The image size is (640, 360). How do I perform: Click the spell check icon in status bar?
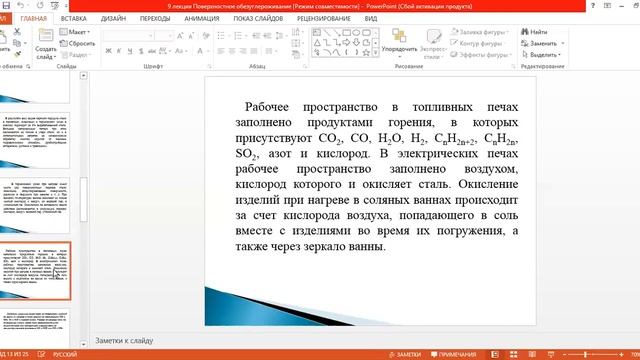tap(41, 354)
